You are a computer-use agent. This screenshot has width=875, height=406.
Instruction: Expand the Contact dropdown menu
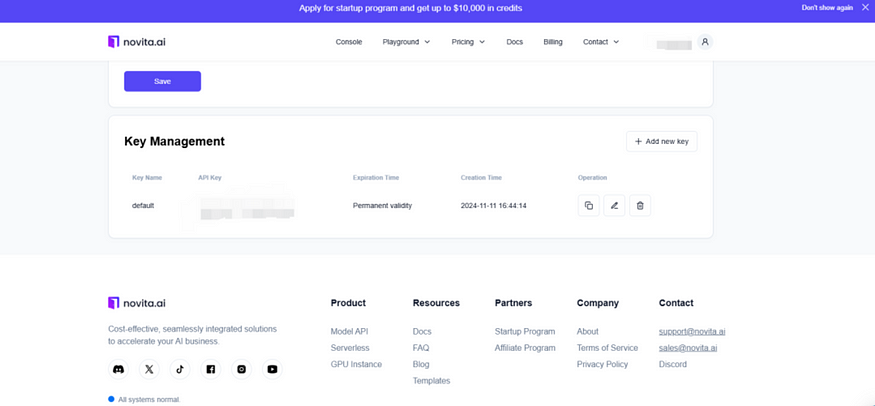coord(601,42)
